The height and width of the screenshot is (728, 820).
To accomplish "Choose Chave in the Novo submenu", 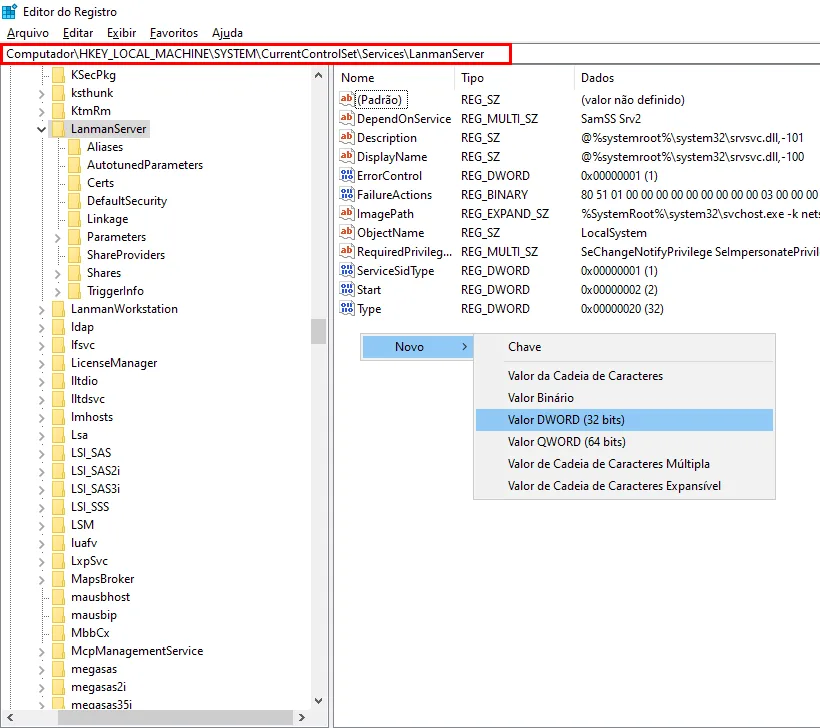I will pyautogui.click(x=624, y=347).
